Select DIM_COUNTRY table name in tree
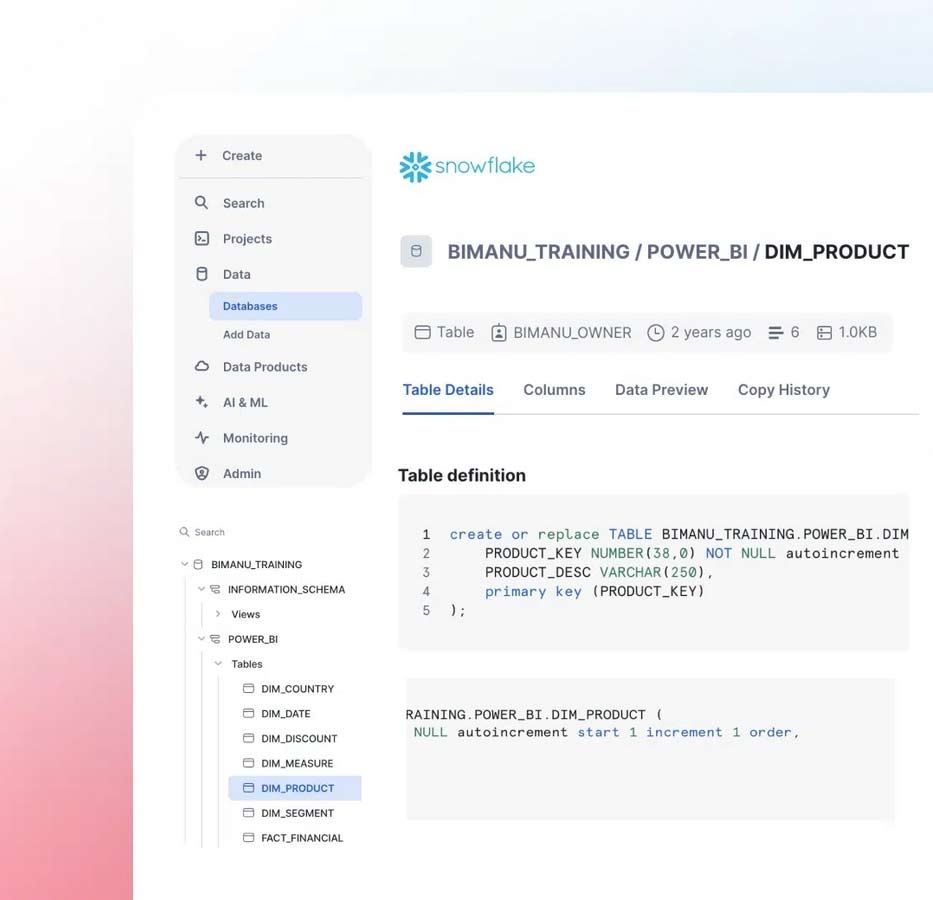 pyautogui.click(x=298, y=689)
